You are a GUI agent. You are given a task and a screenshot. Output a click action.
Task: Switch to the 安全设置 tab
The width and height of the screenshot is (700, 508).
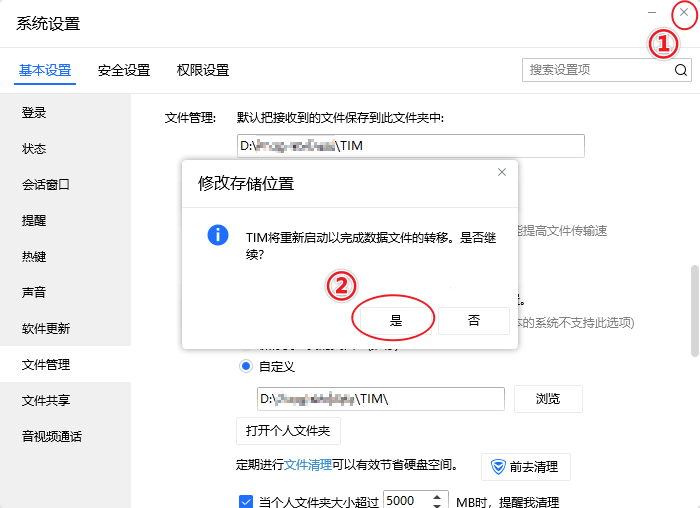124,70
